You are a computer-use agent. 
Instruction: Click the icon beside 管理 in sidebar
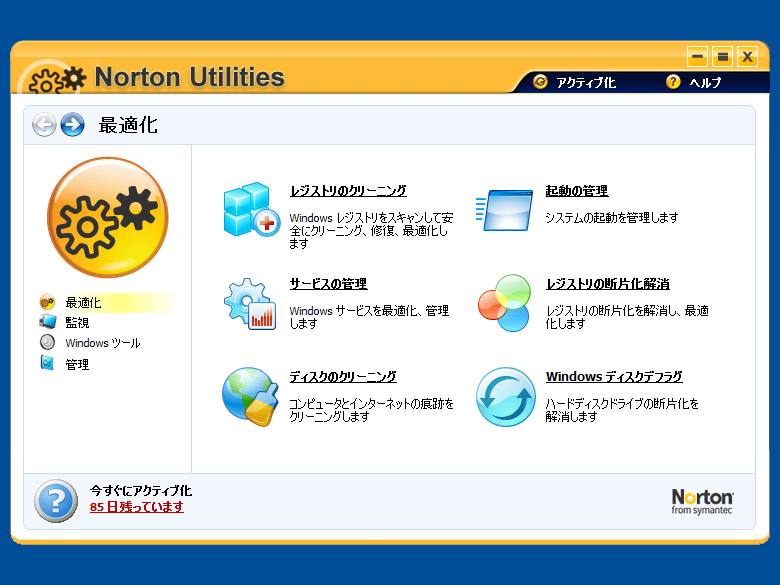click(x=47, y=363)
